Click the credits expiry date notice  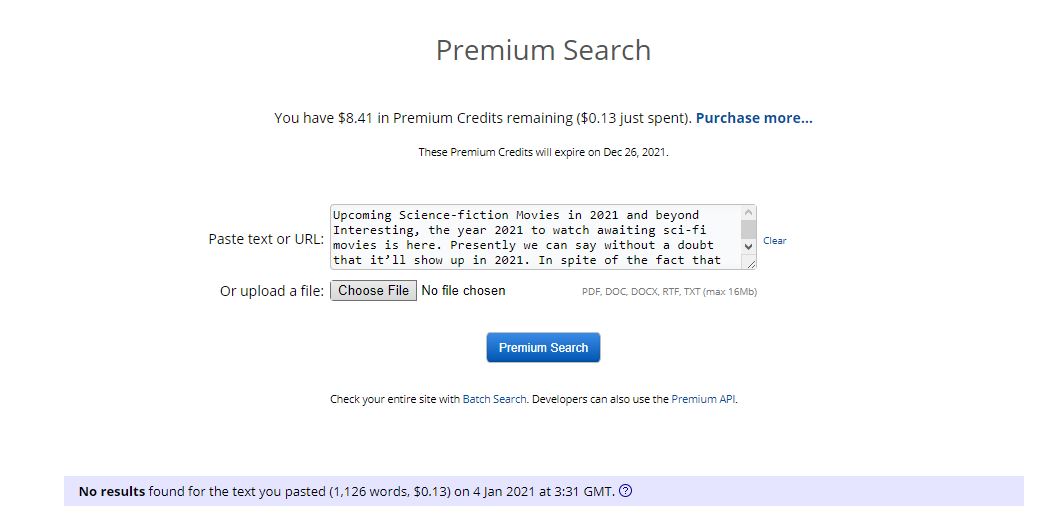click(543, 153)
